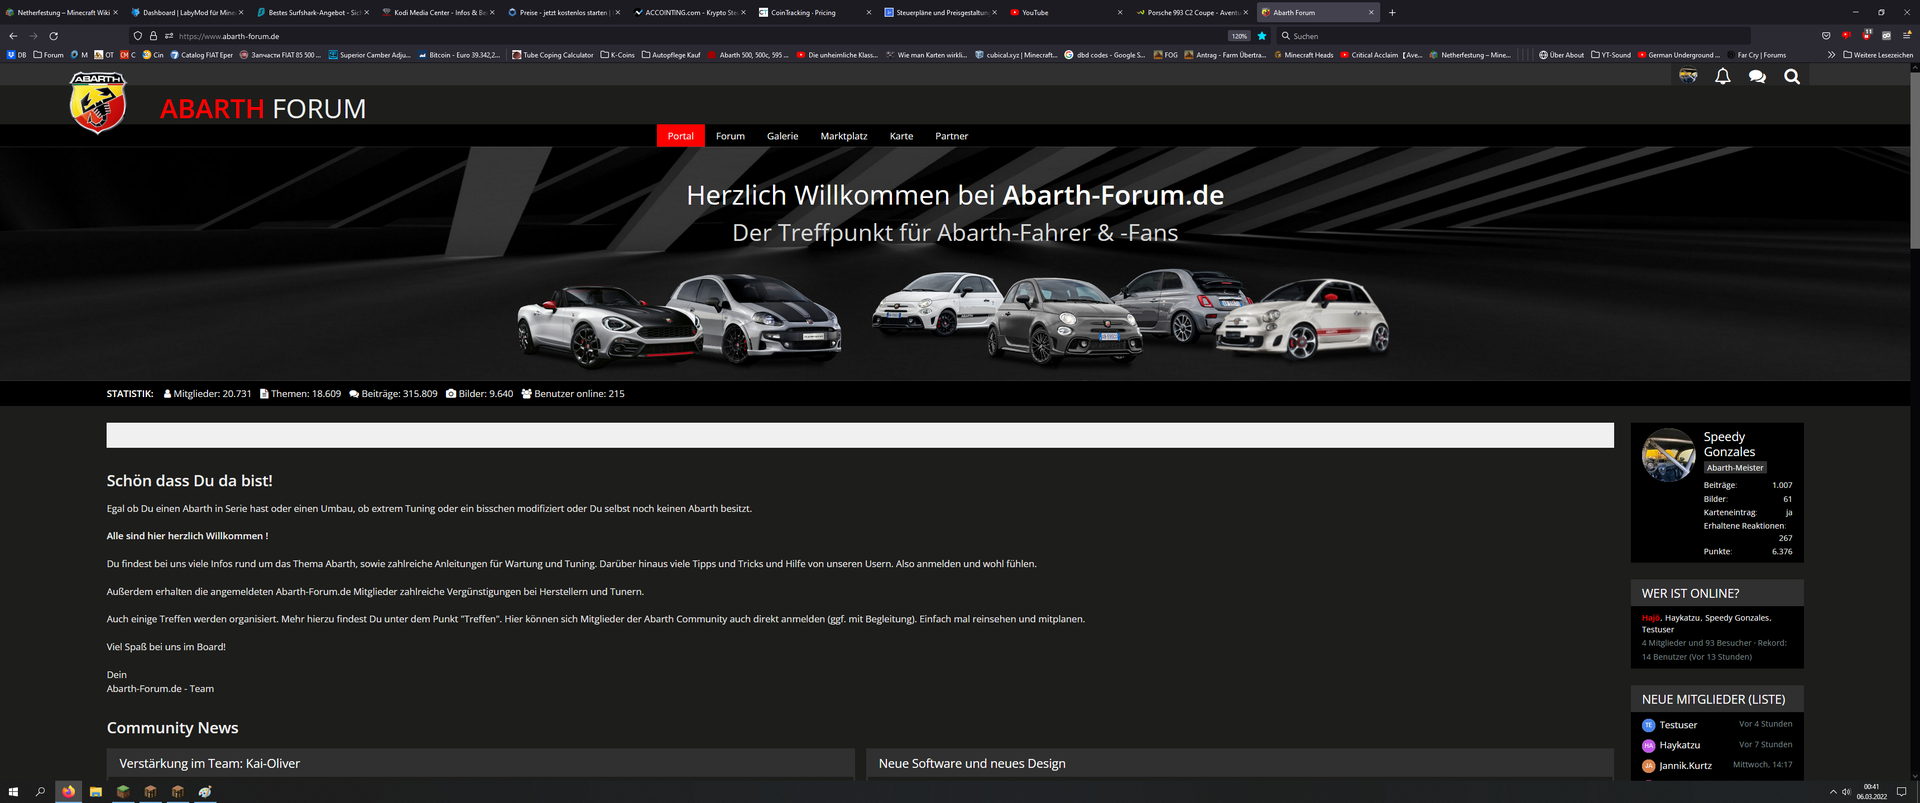1920x803 pixels.
Task: Open Windows File Explorer from taskbar
Action: click(x=96, y=792)
